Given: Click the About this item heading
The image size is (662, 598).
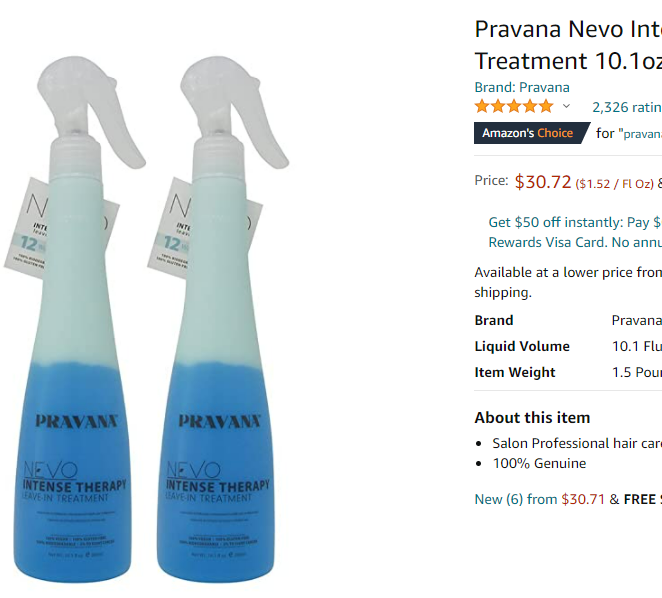Looking at the screenshot, I should 532,418.
